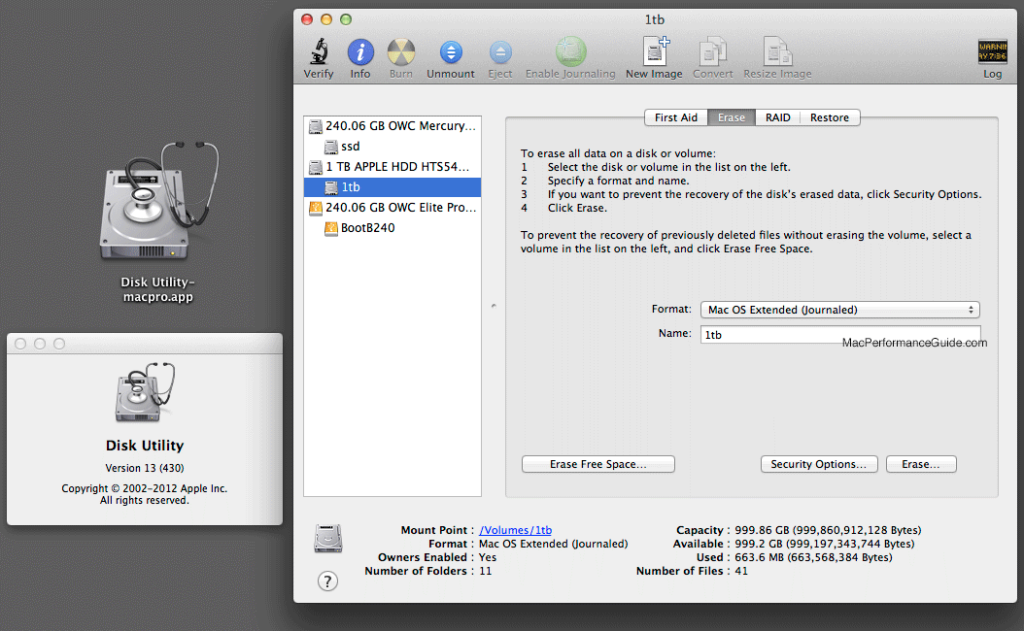Viewport: 1024px width, 631px height.
Task: Click the New Image toolbar icon
Action: pyautogui.click(x=654, y=53)
